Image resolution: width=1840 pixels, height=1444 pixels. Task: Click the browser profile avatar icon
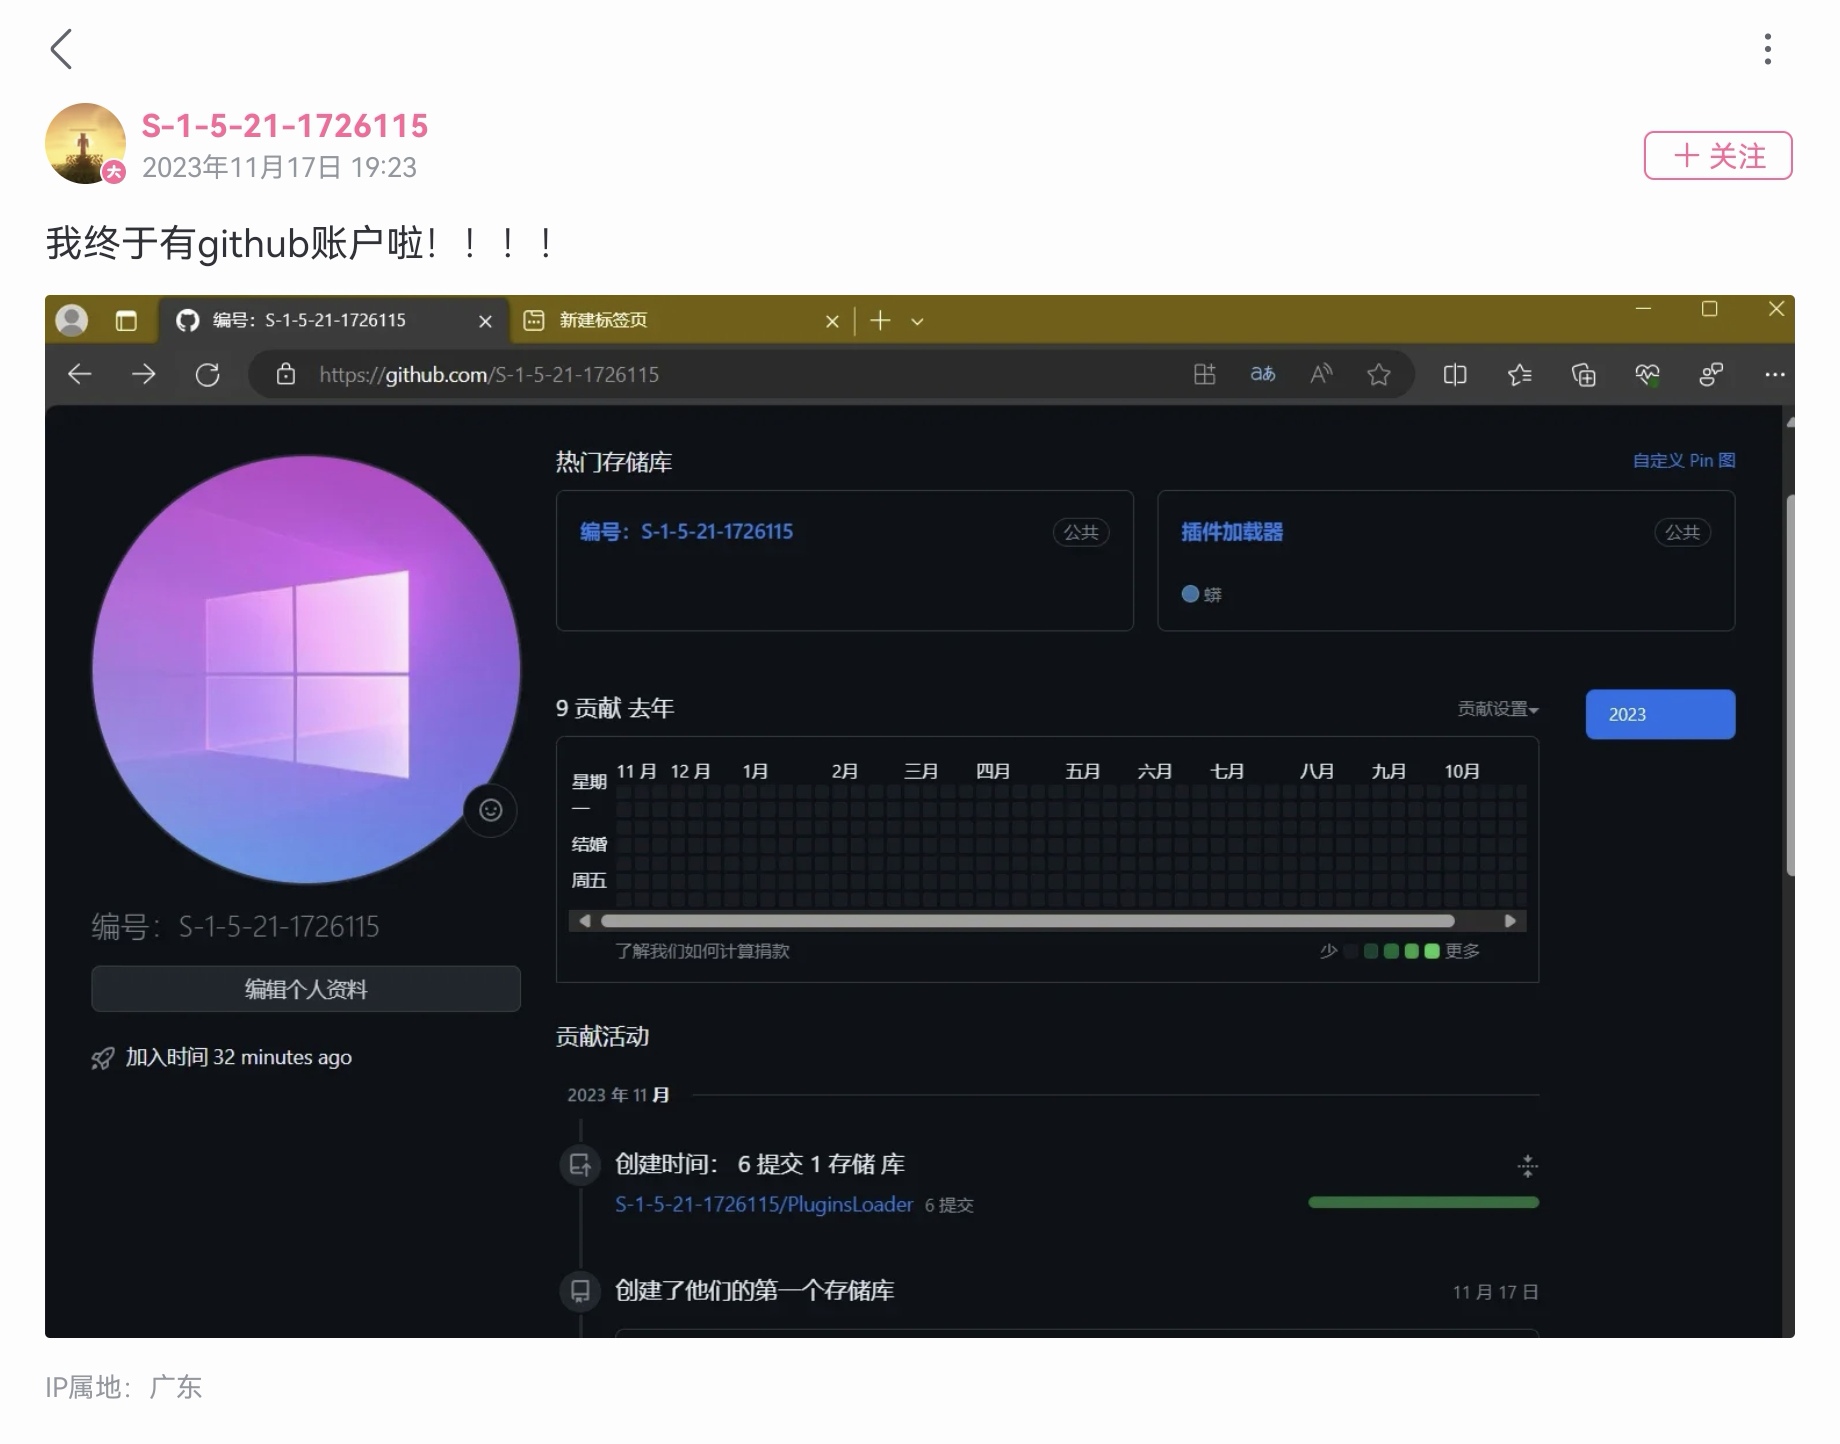(71, 320)
